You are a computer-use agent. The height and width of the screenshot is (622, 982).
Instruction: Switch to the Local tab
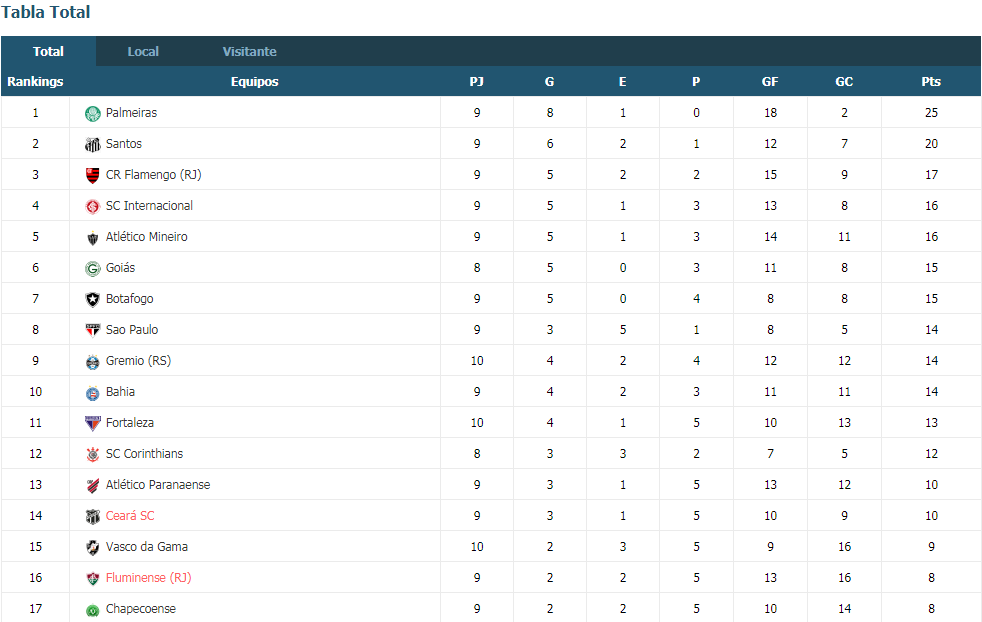coord(143,51)
